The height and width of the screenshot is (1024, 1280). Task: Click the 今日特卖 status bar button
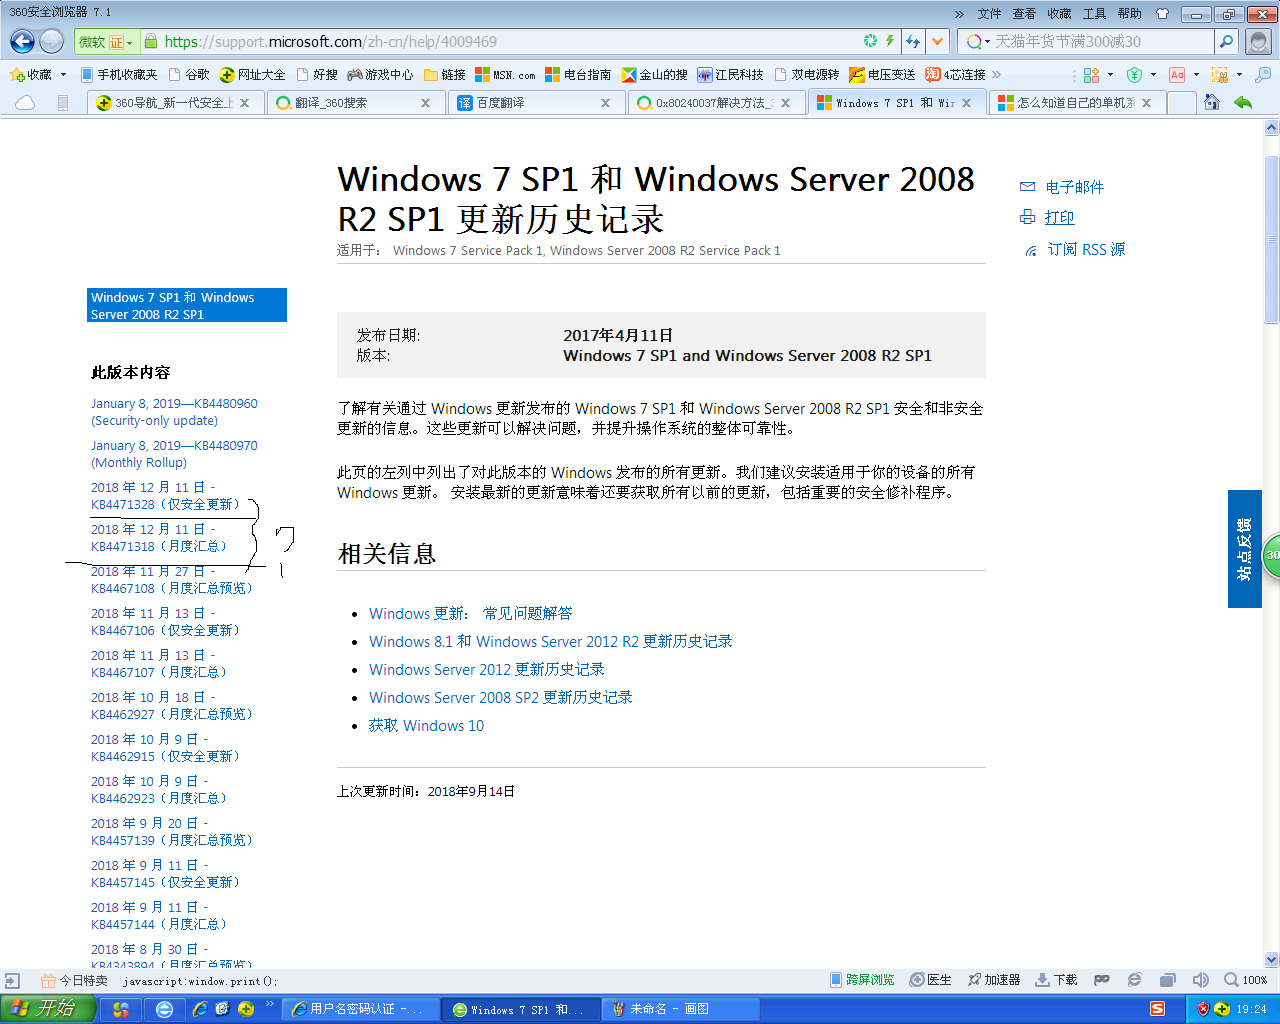pos(74,981)
